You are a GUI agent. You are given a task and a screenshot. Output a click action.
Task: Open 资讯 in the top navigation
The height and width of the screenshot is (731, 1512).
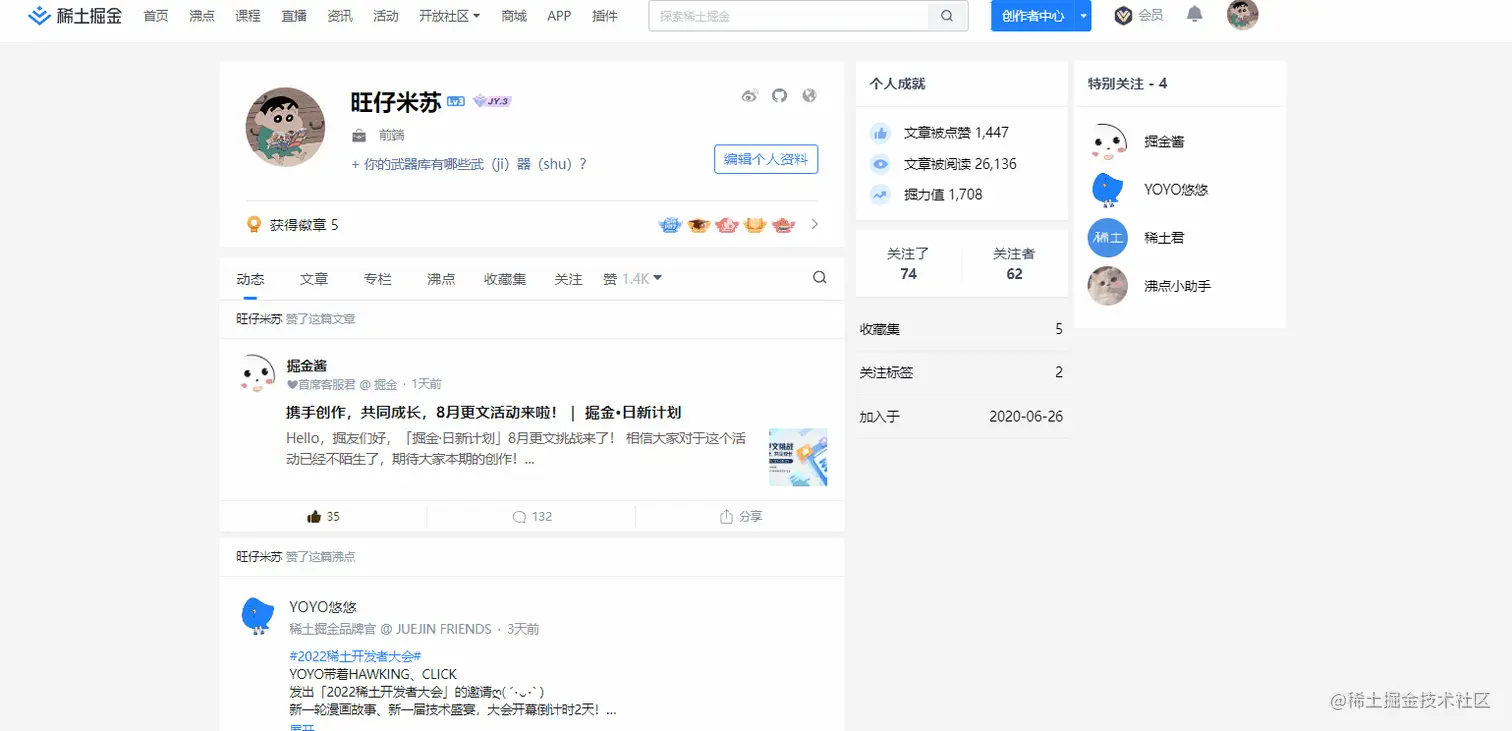(340, 16)
